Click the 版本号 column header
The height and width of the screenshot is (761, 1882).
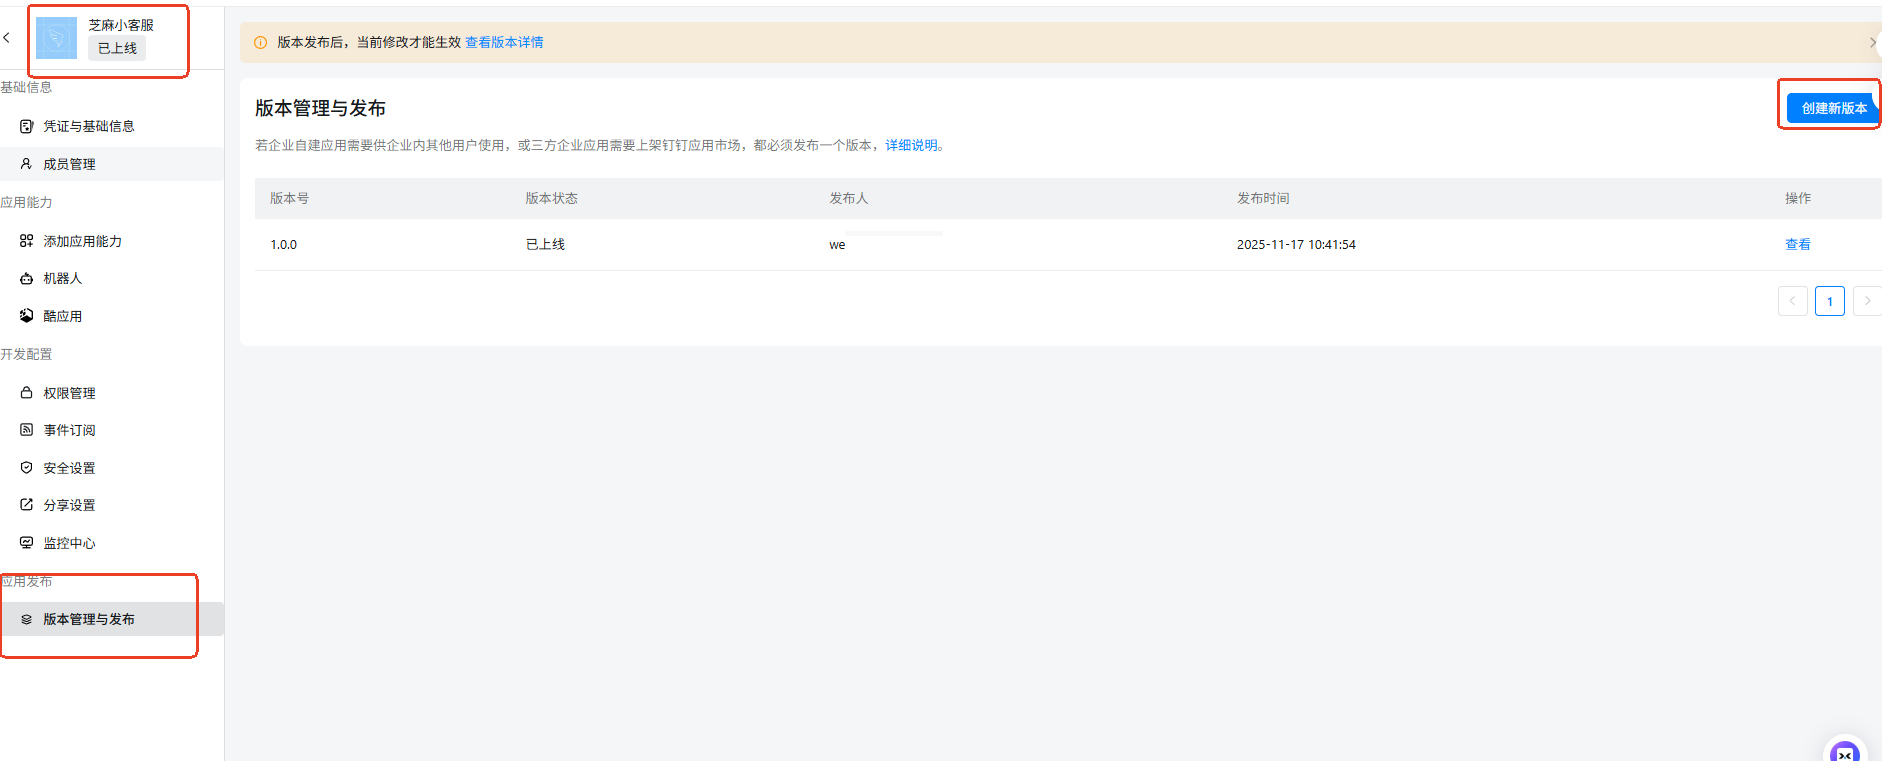point(290,198)
